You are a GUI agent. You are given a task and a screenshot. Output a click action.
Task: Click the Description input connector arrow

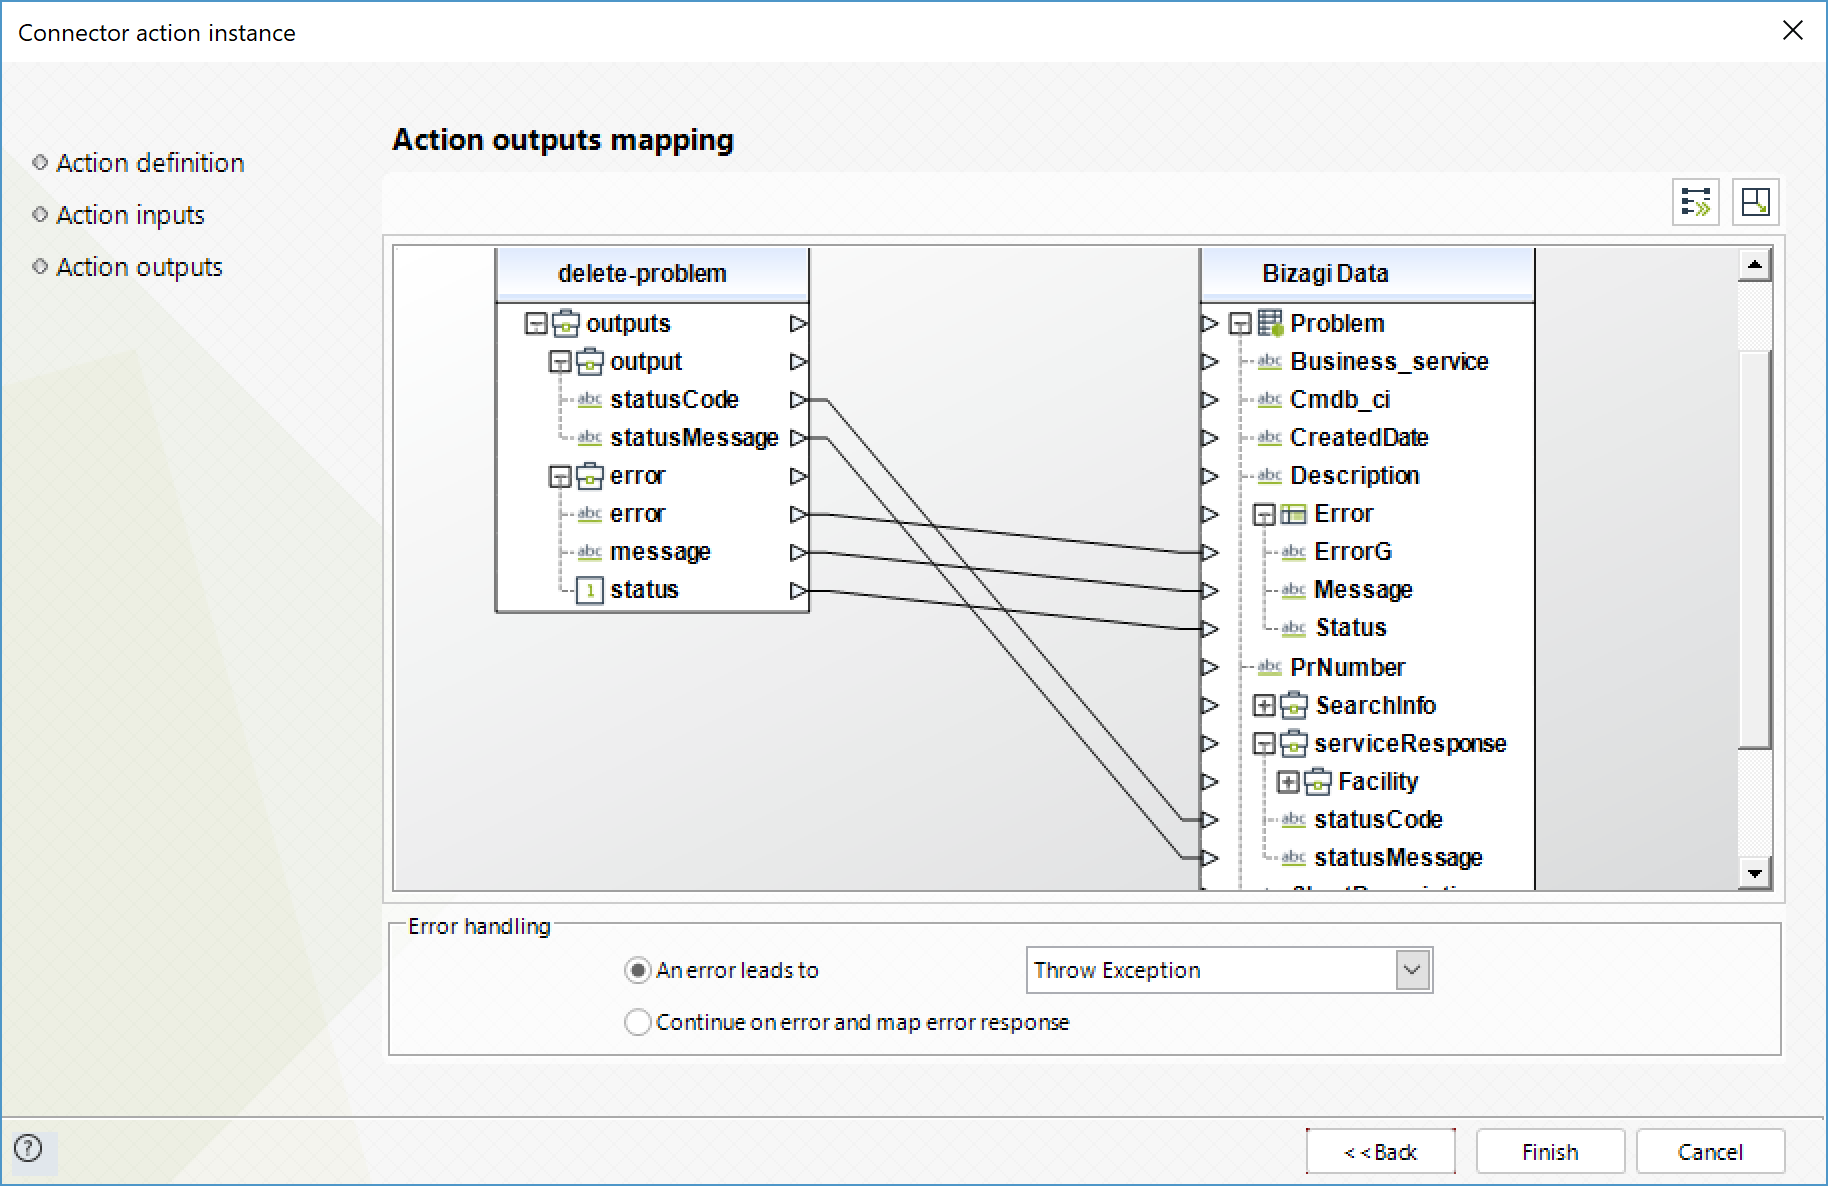coord(1210,476)
